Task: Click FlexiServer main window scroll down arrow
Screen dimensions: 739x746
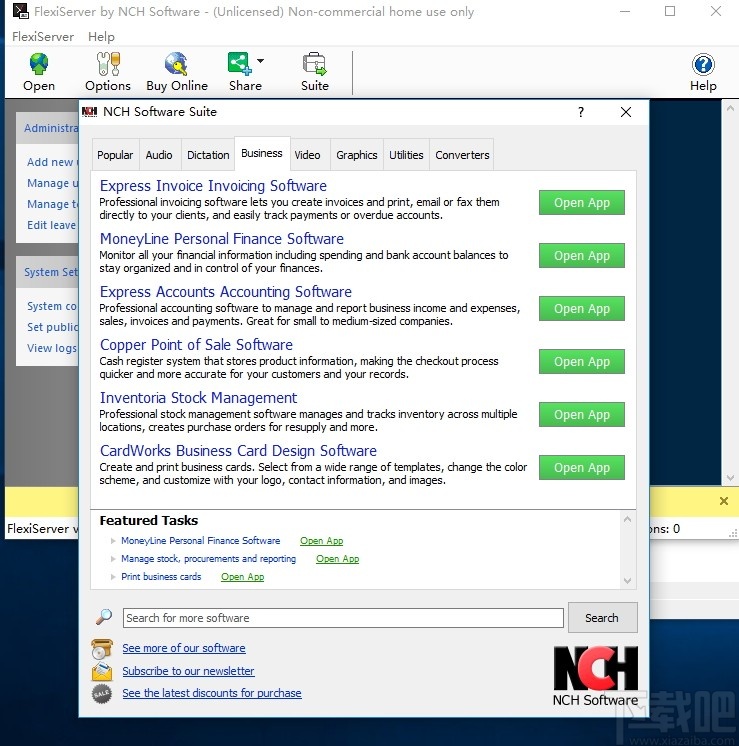Action: pyautogui.click(x=729, y=477)
